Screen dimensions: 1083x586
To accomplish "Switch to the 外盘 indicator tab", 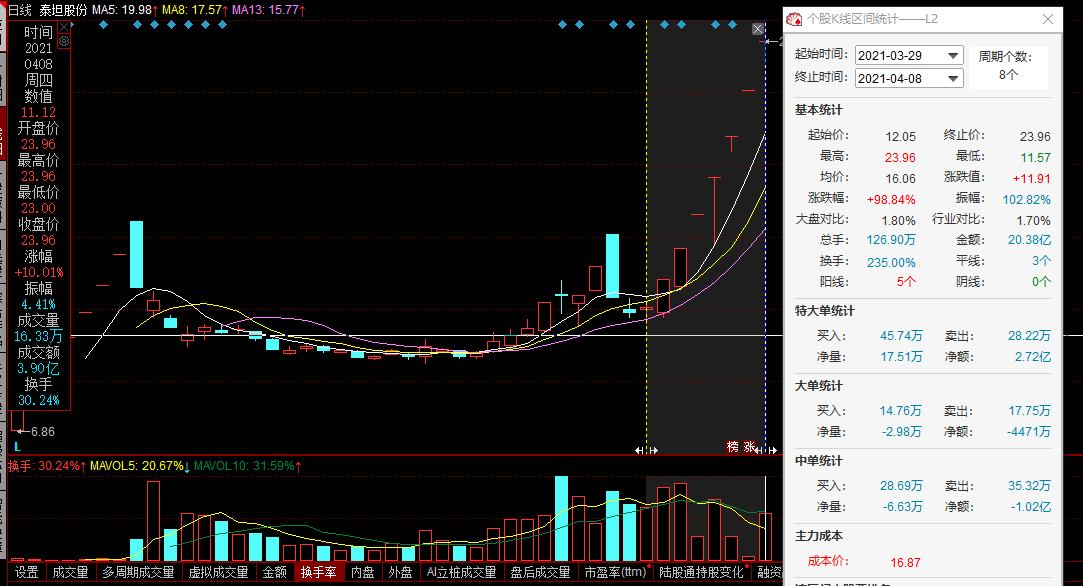I will point(400,572).
